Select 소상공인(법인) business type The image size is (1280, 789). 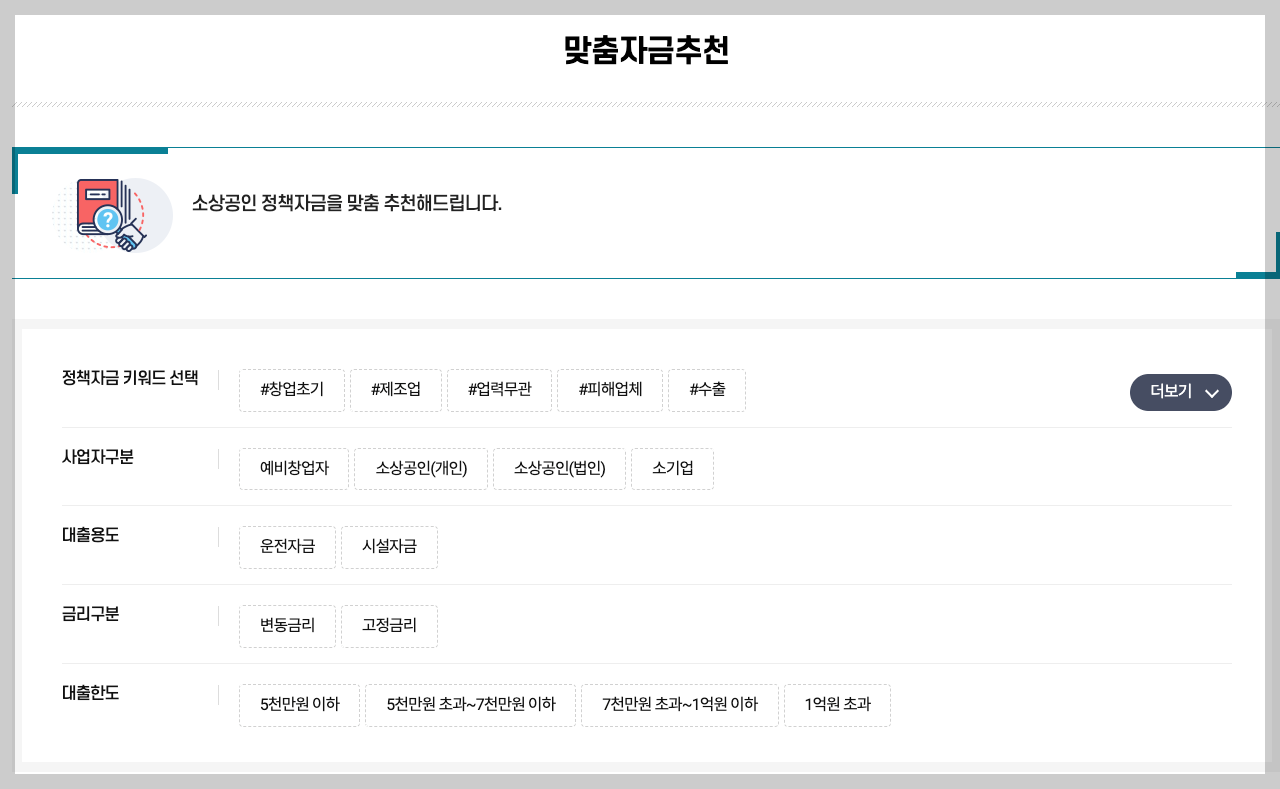point(559,469)
